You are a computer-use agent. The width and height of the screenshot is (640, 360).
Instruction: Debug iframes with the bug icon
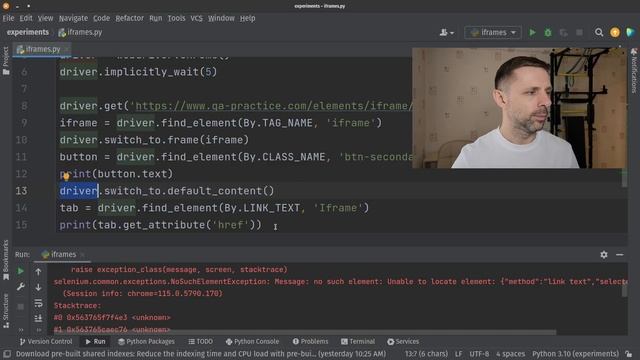coord(548,32)
